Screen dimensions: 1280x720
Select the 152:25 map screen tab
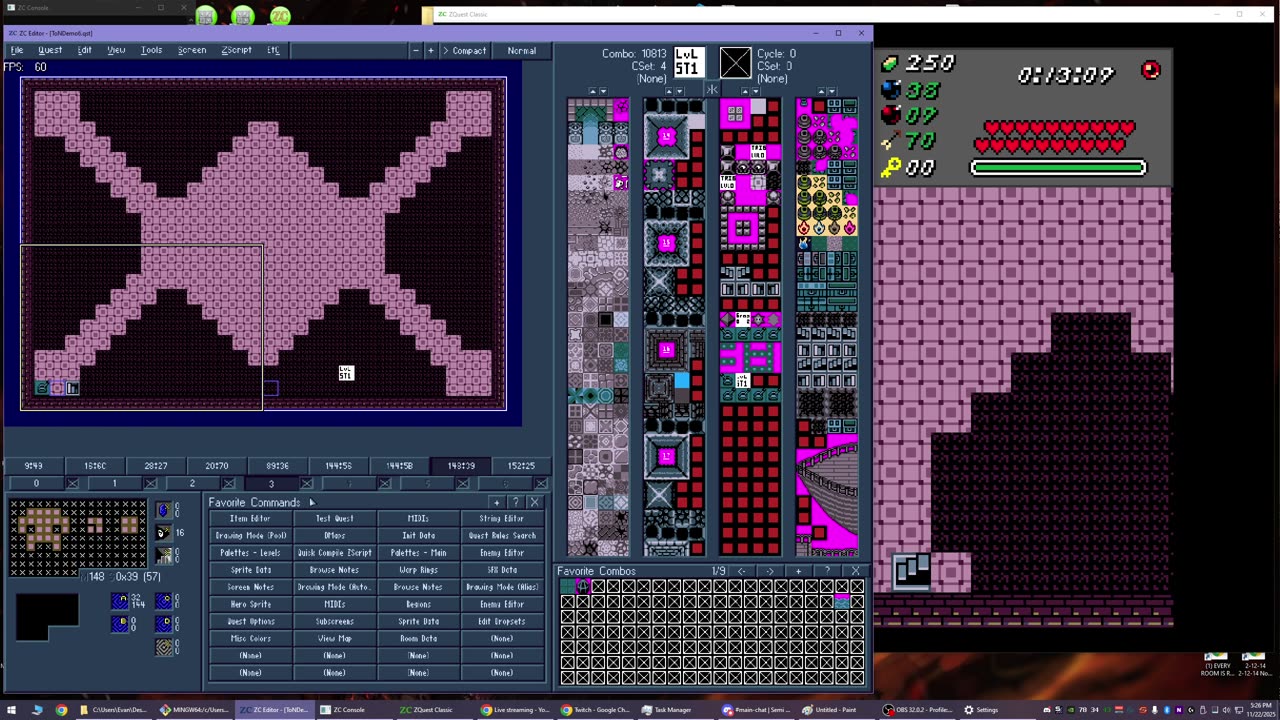point(521,466)
